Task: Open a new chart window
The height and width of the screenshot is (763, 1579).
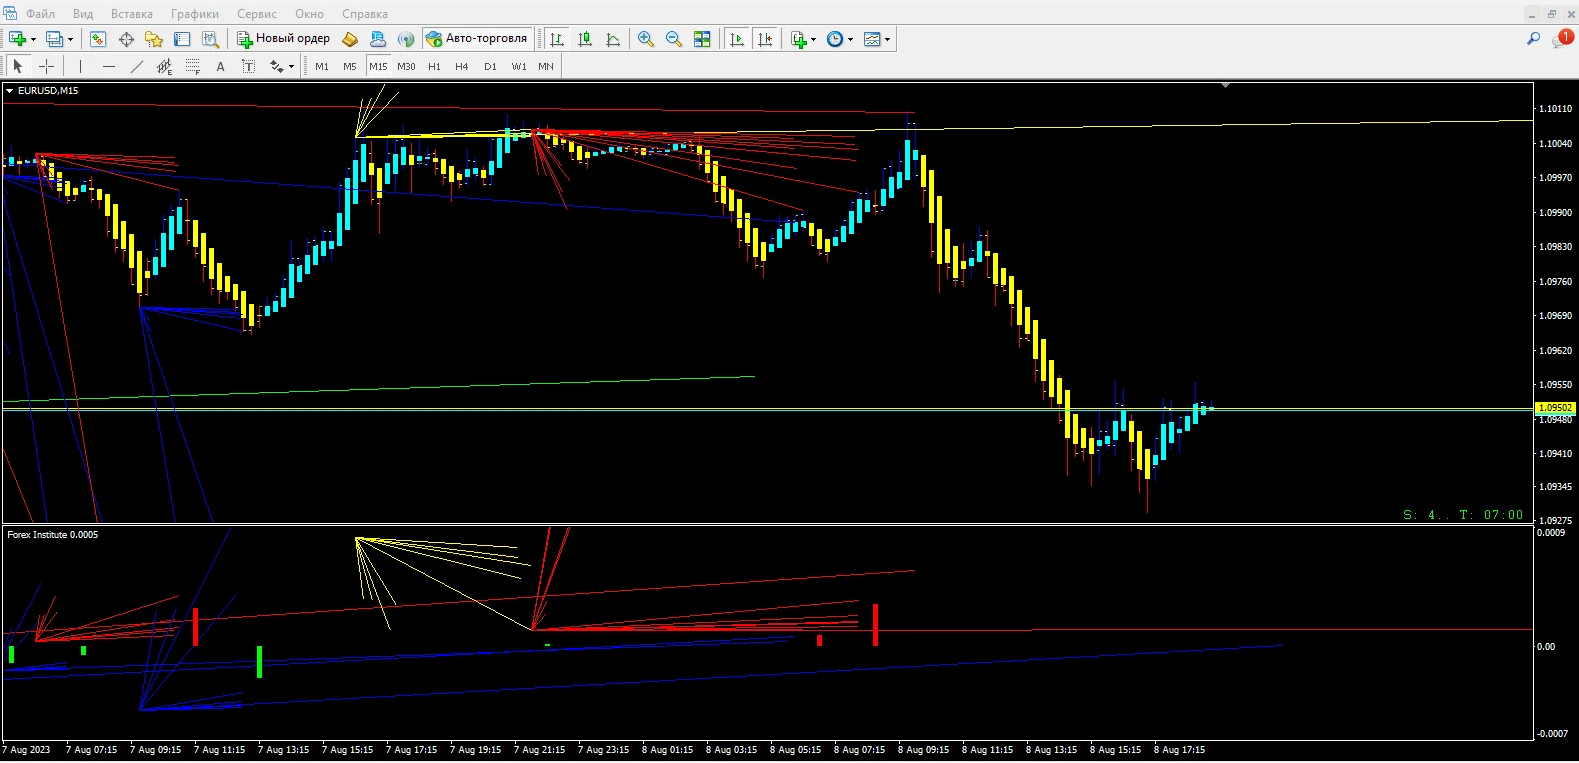Action: coord(17,39)
